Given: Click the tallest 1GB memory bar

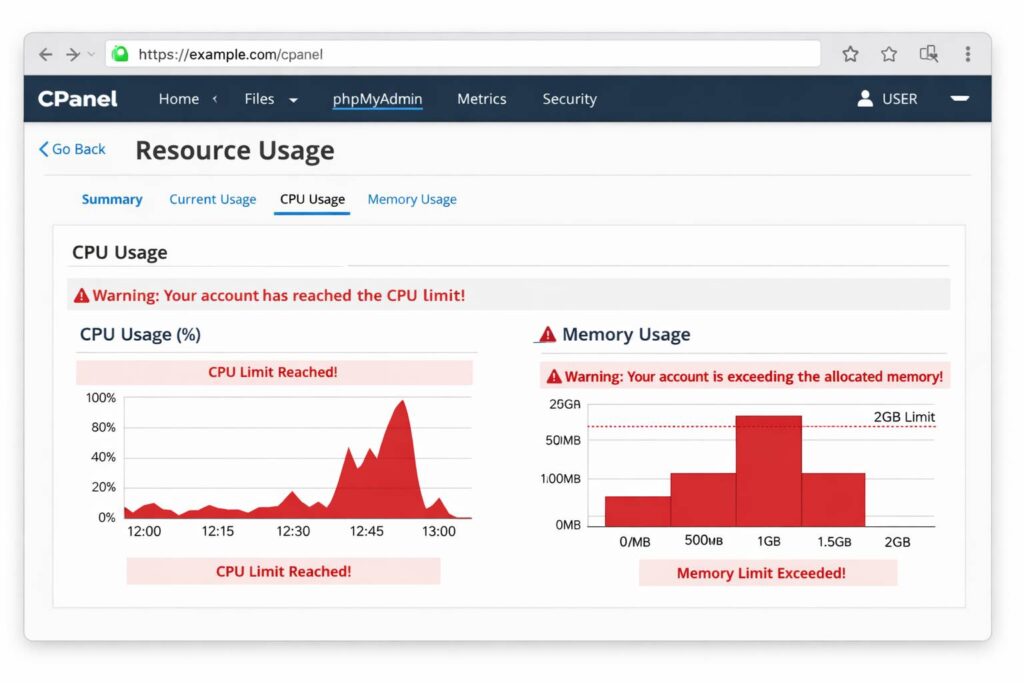Looking at the screenshot, I should [768, 470].
